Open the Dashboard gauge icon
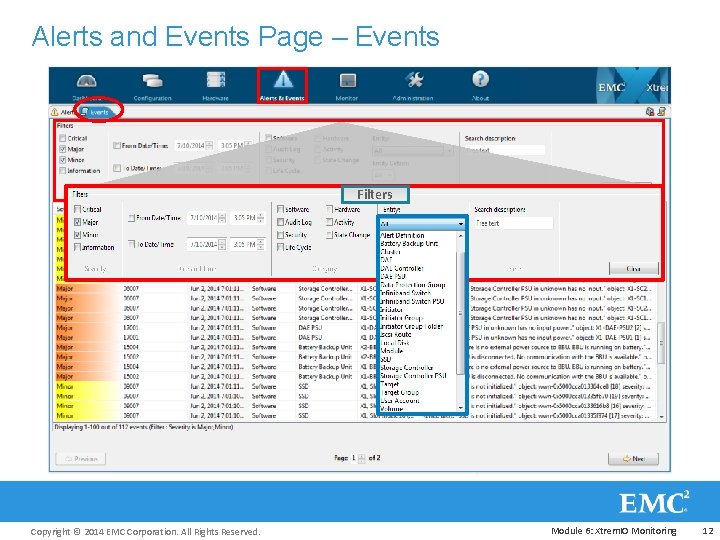Image resolution: width=720 pixels, height=540 pixels. [86, 82]
